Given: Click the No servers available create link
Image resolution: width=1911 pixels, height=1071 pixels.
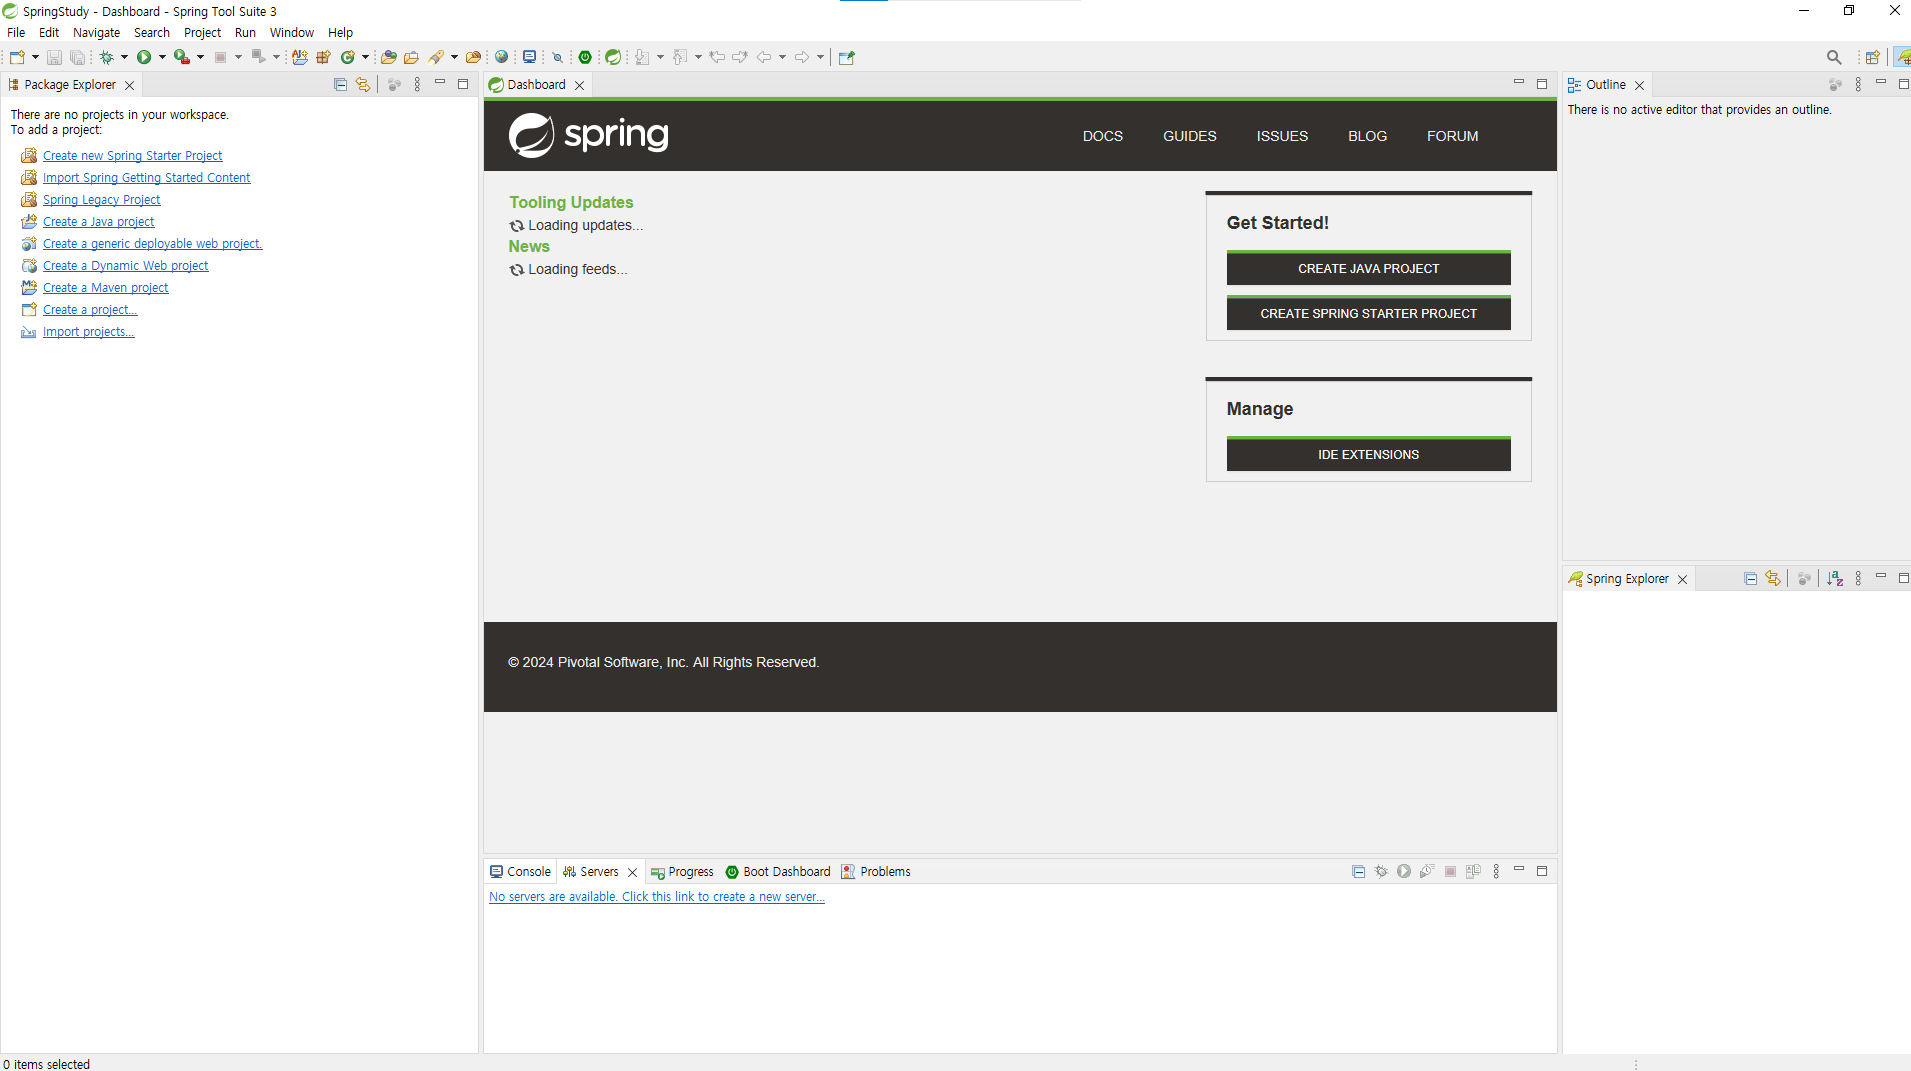Looking at the screenshot, I should pos(656,897).
